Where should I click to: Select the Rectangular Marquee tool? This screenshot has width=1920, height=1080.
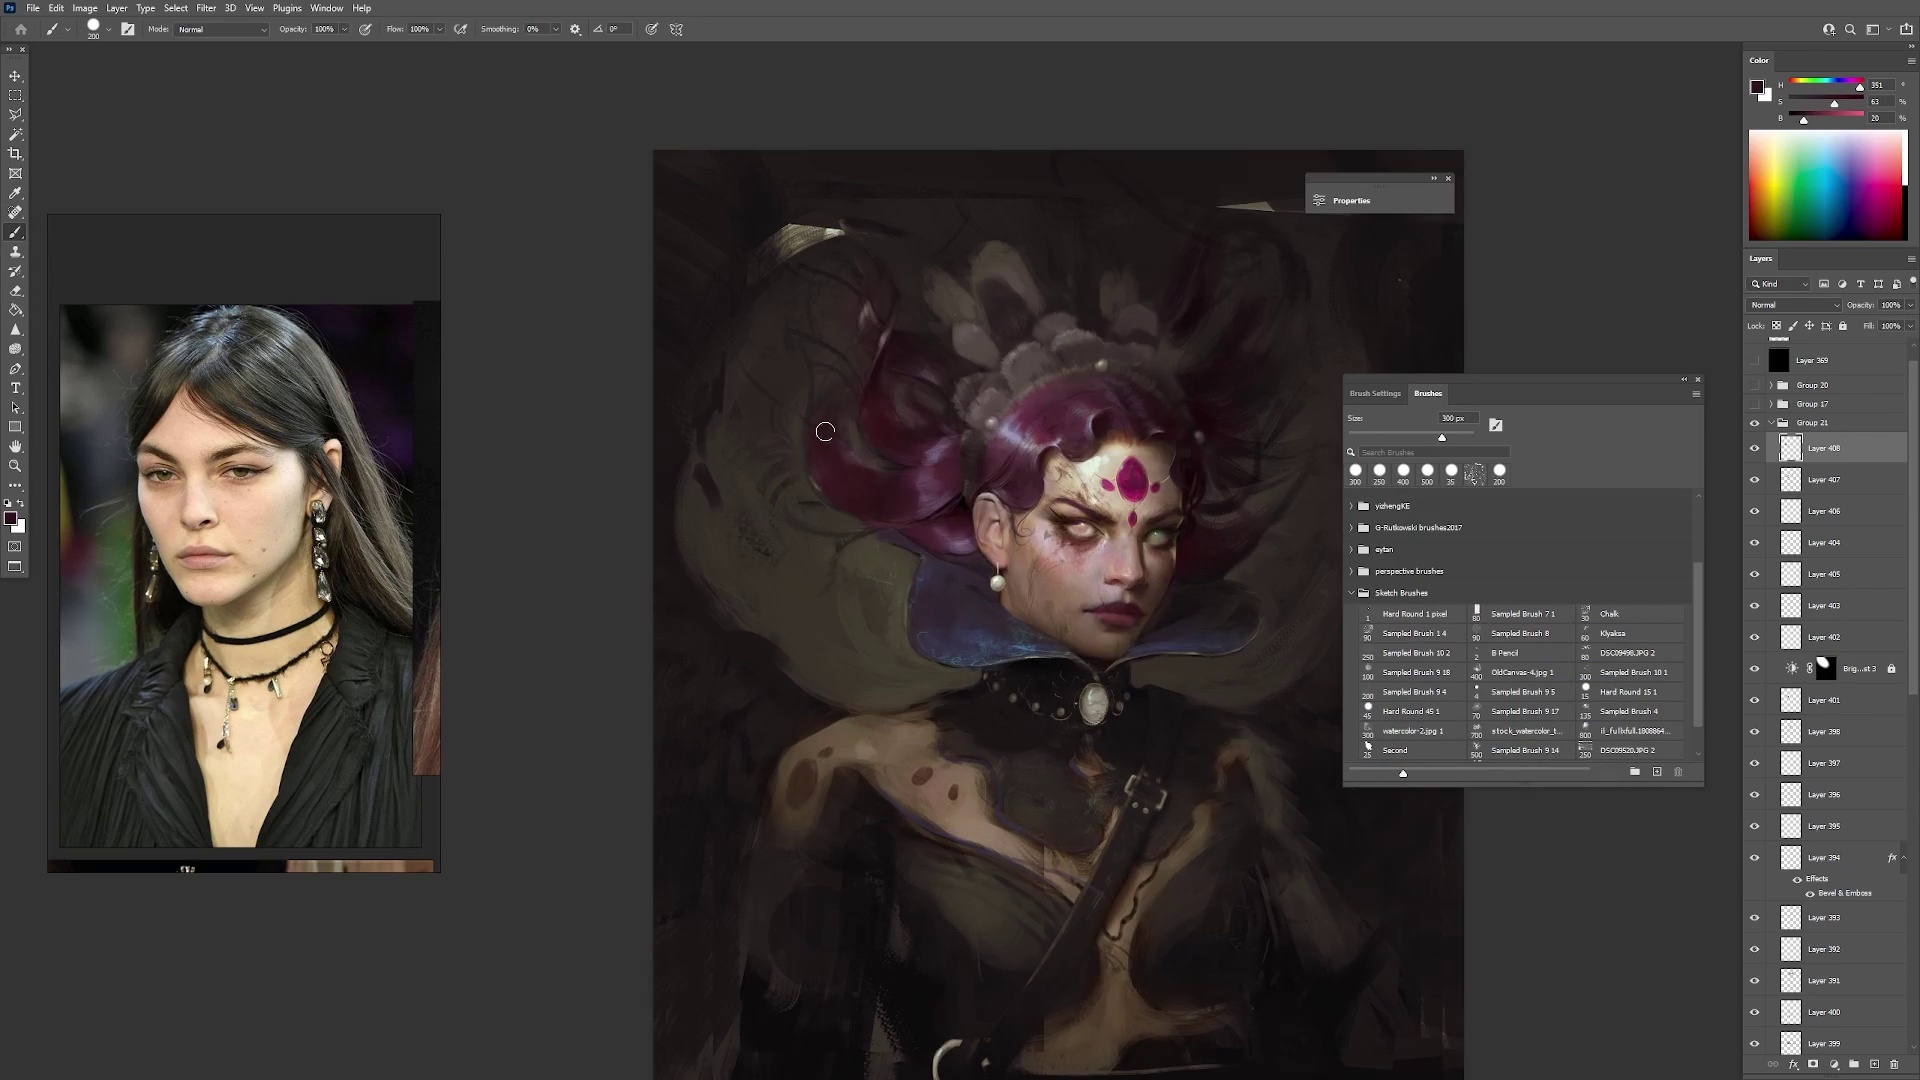[x=15, y=95]
